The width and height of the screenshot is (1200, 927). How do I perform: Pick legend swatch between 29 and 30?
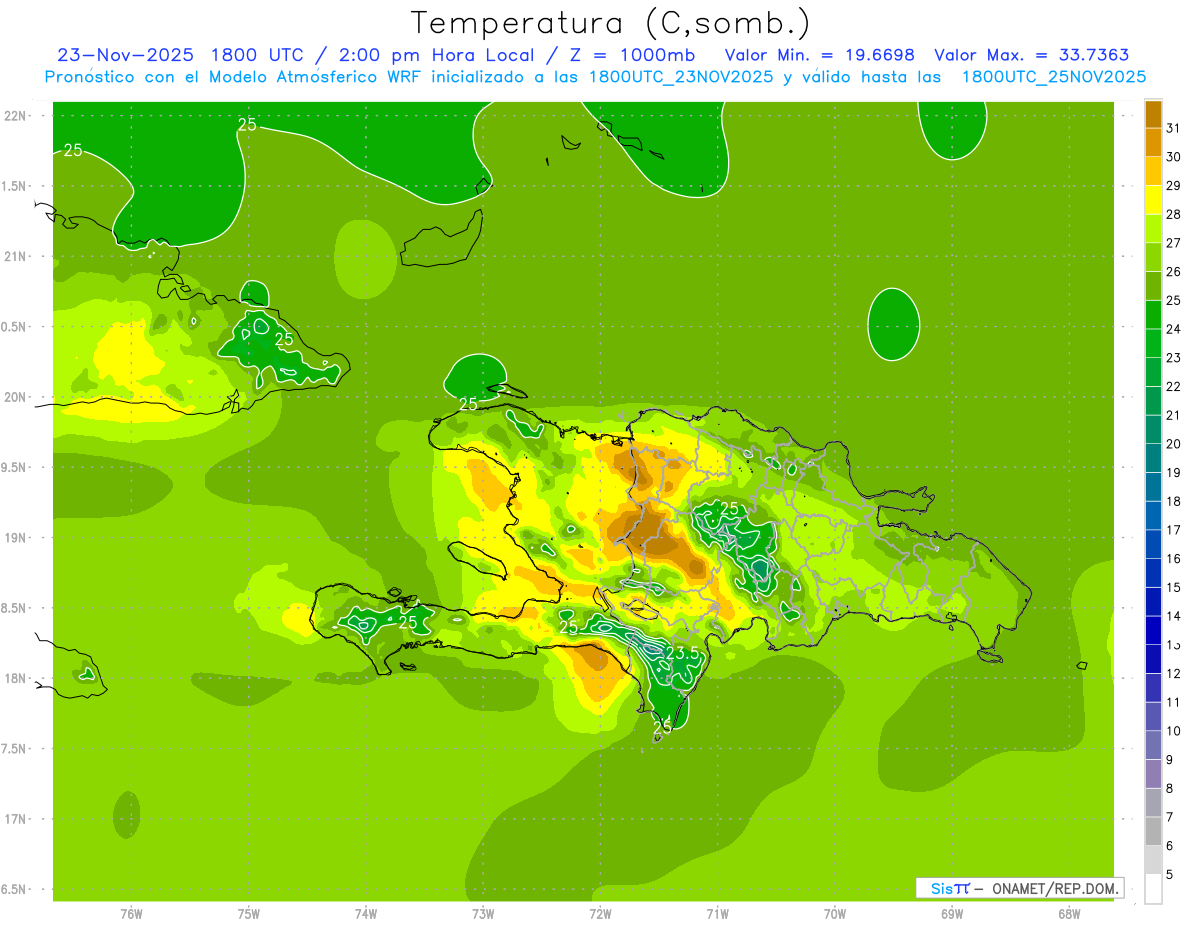(1154, 172)
